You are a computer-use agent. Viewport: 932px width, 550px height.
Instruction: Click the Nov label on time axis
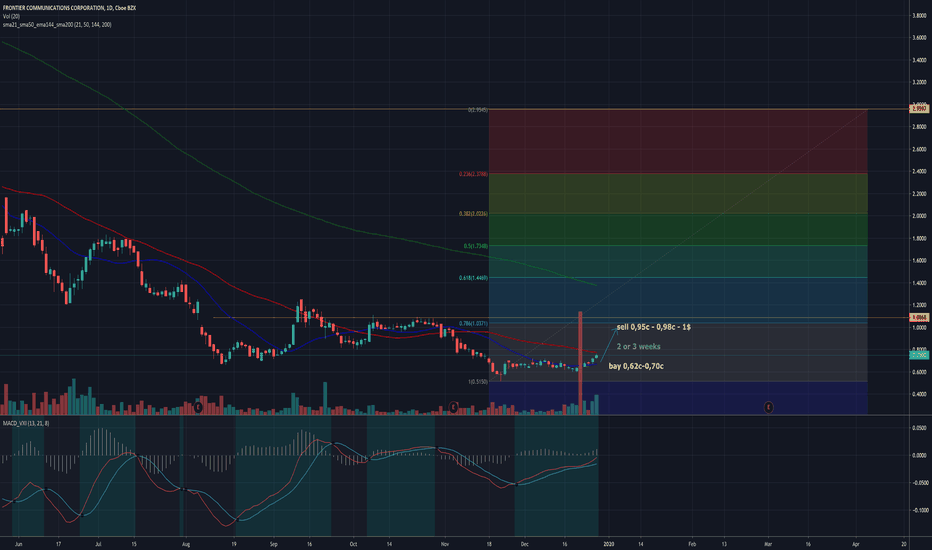pyautogui.click(x=445, y=544)
